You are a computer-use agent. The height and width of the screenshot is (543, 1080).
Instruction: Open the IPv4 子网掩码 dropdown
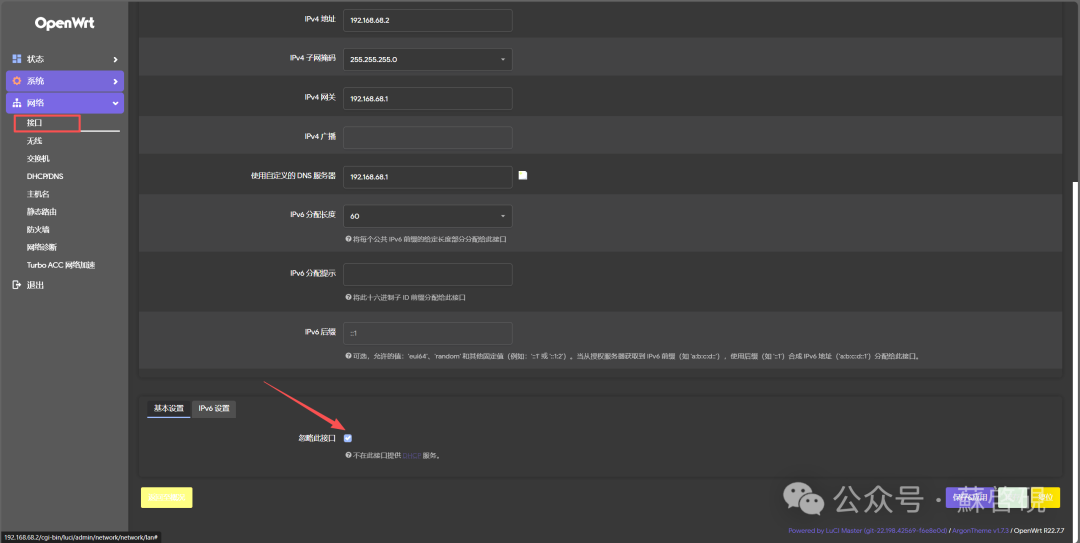[x=428, y=59]
